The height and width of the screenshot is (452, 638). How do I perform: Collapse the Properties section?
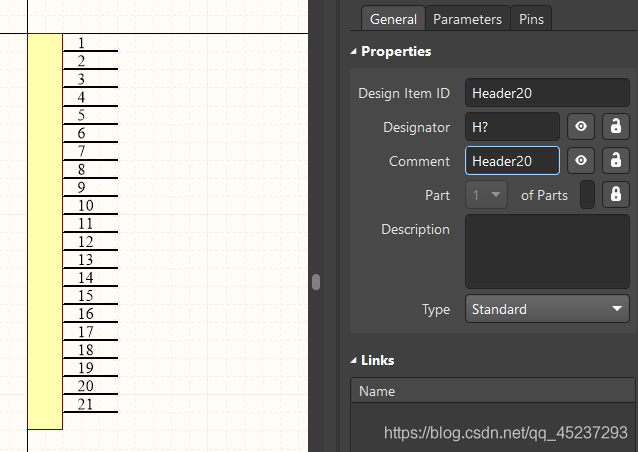click(353, 51)
